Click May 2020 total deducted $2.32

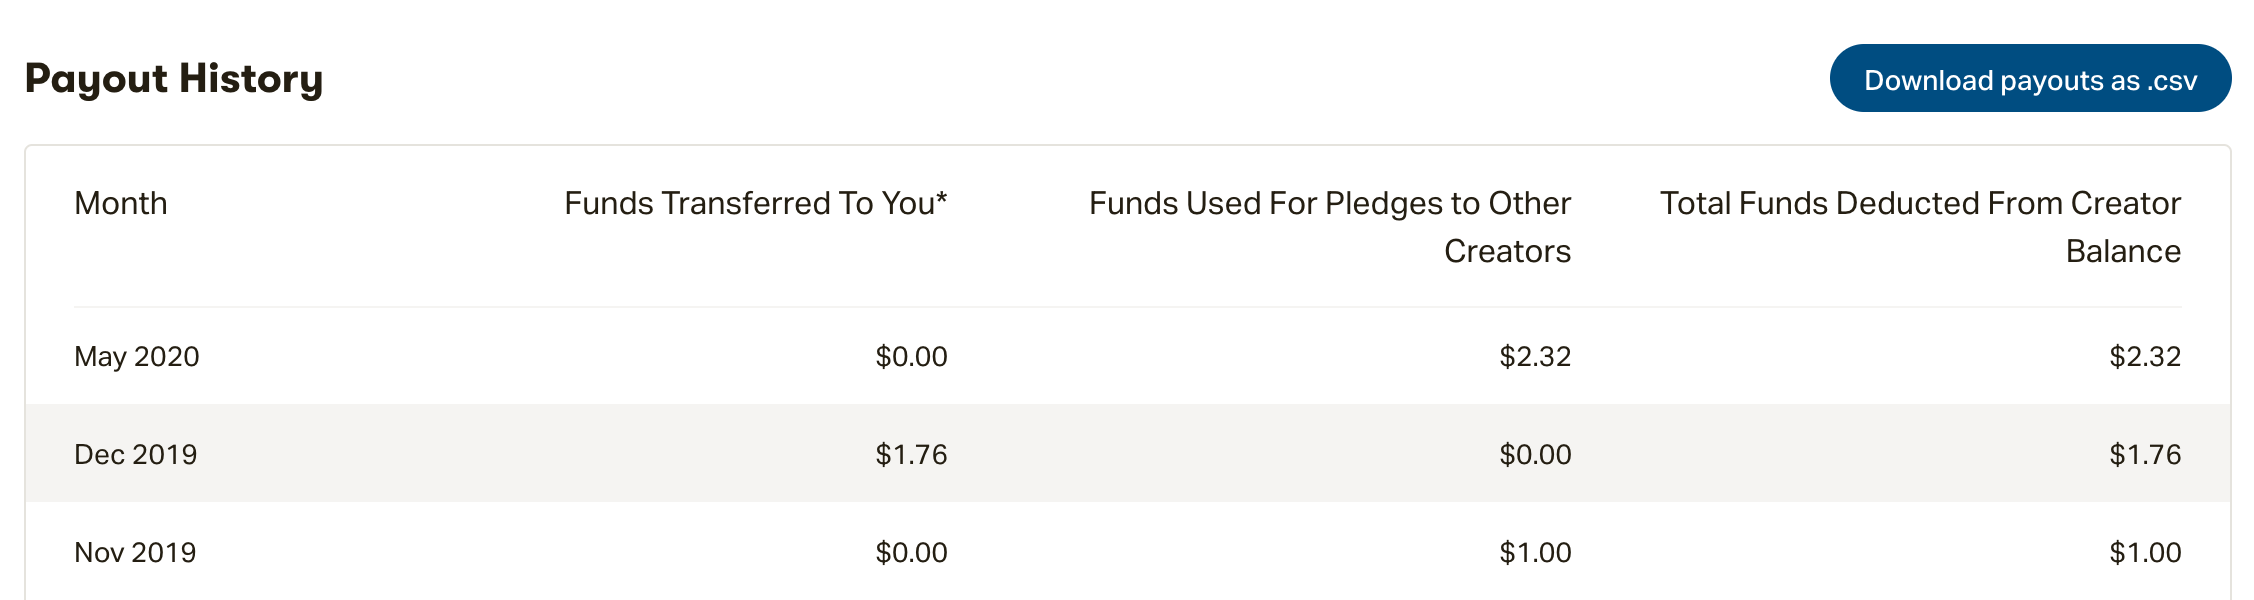[2145, 356]
